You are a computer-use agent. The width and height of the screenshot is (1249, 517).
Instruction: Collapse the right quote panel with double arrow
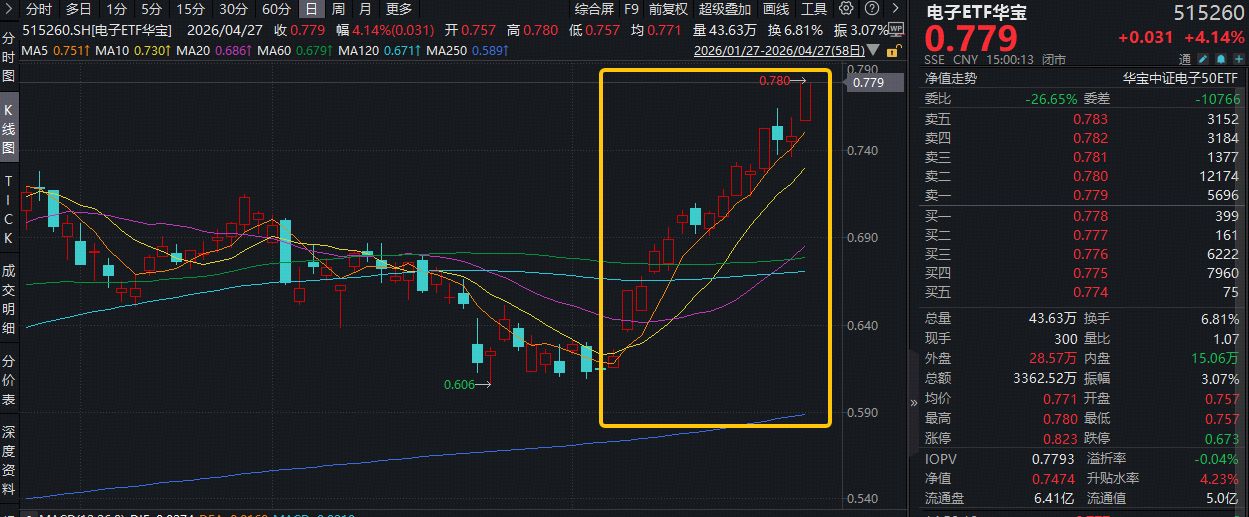click(912, 403)
